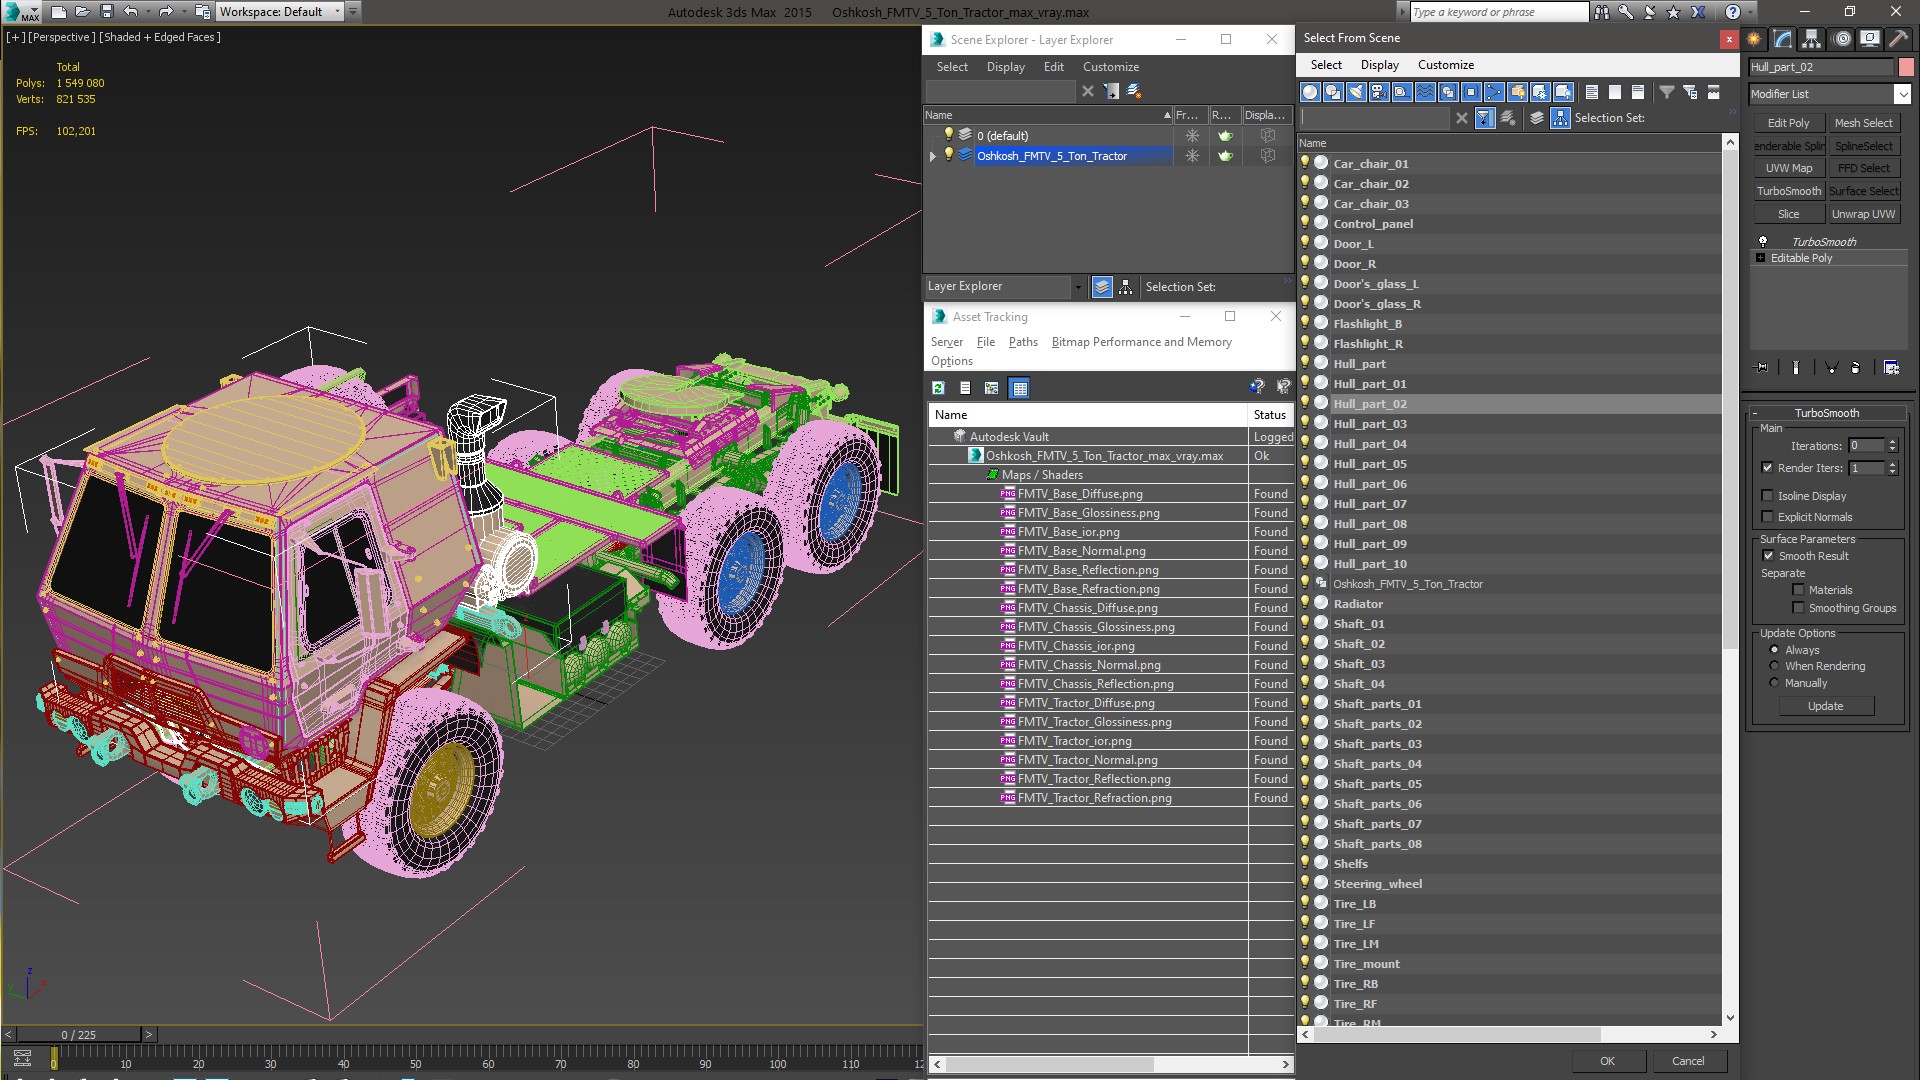Click time slider handle showing 0 / 225
The image size is (1920, 1080).
click(x=79, y=1035)
